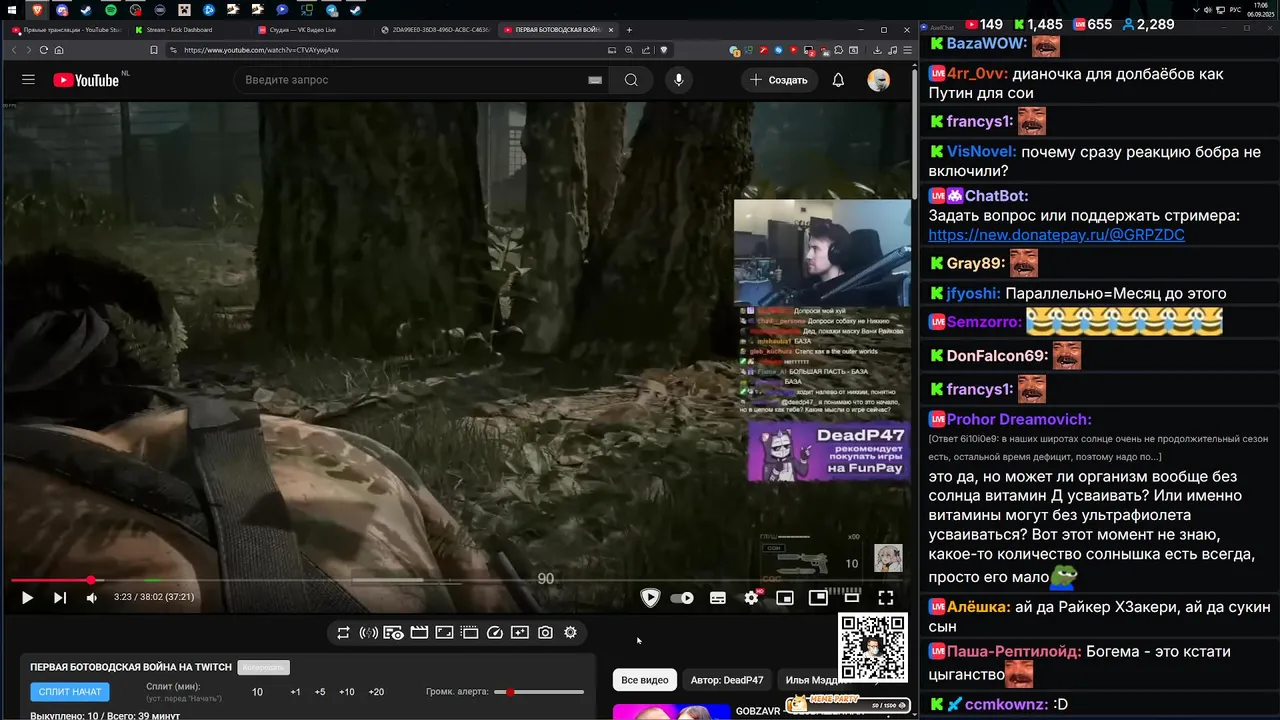This screenshot has width=1280, height=720.
Task: Open the donatepay.ru link in chat
Action: point(1056,235)
